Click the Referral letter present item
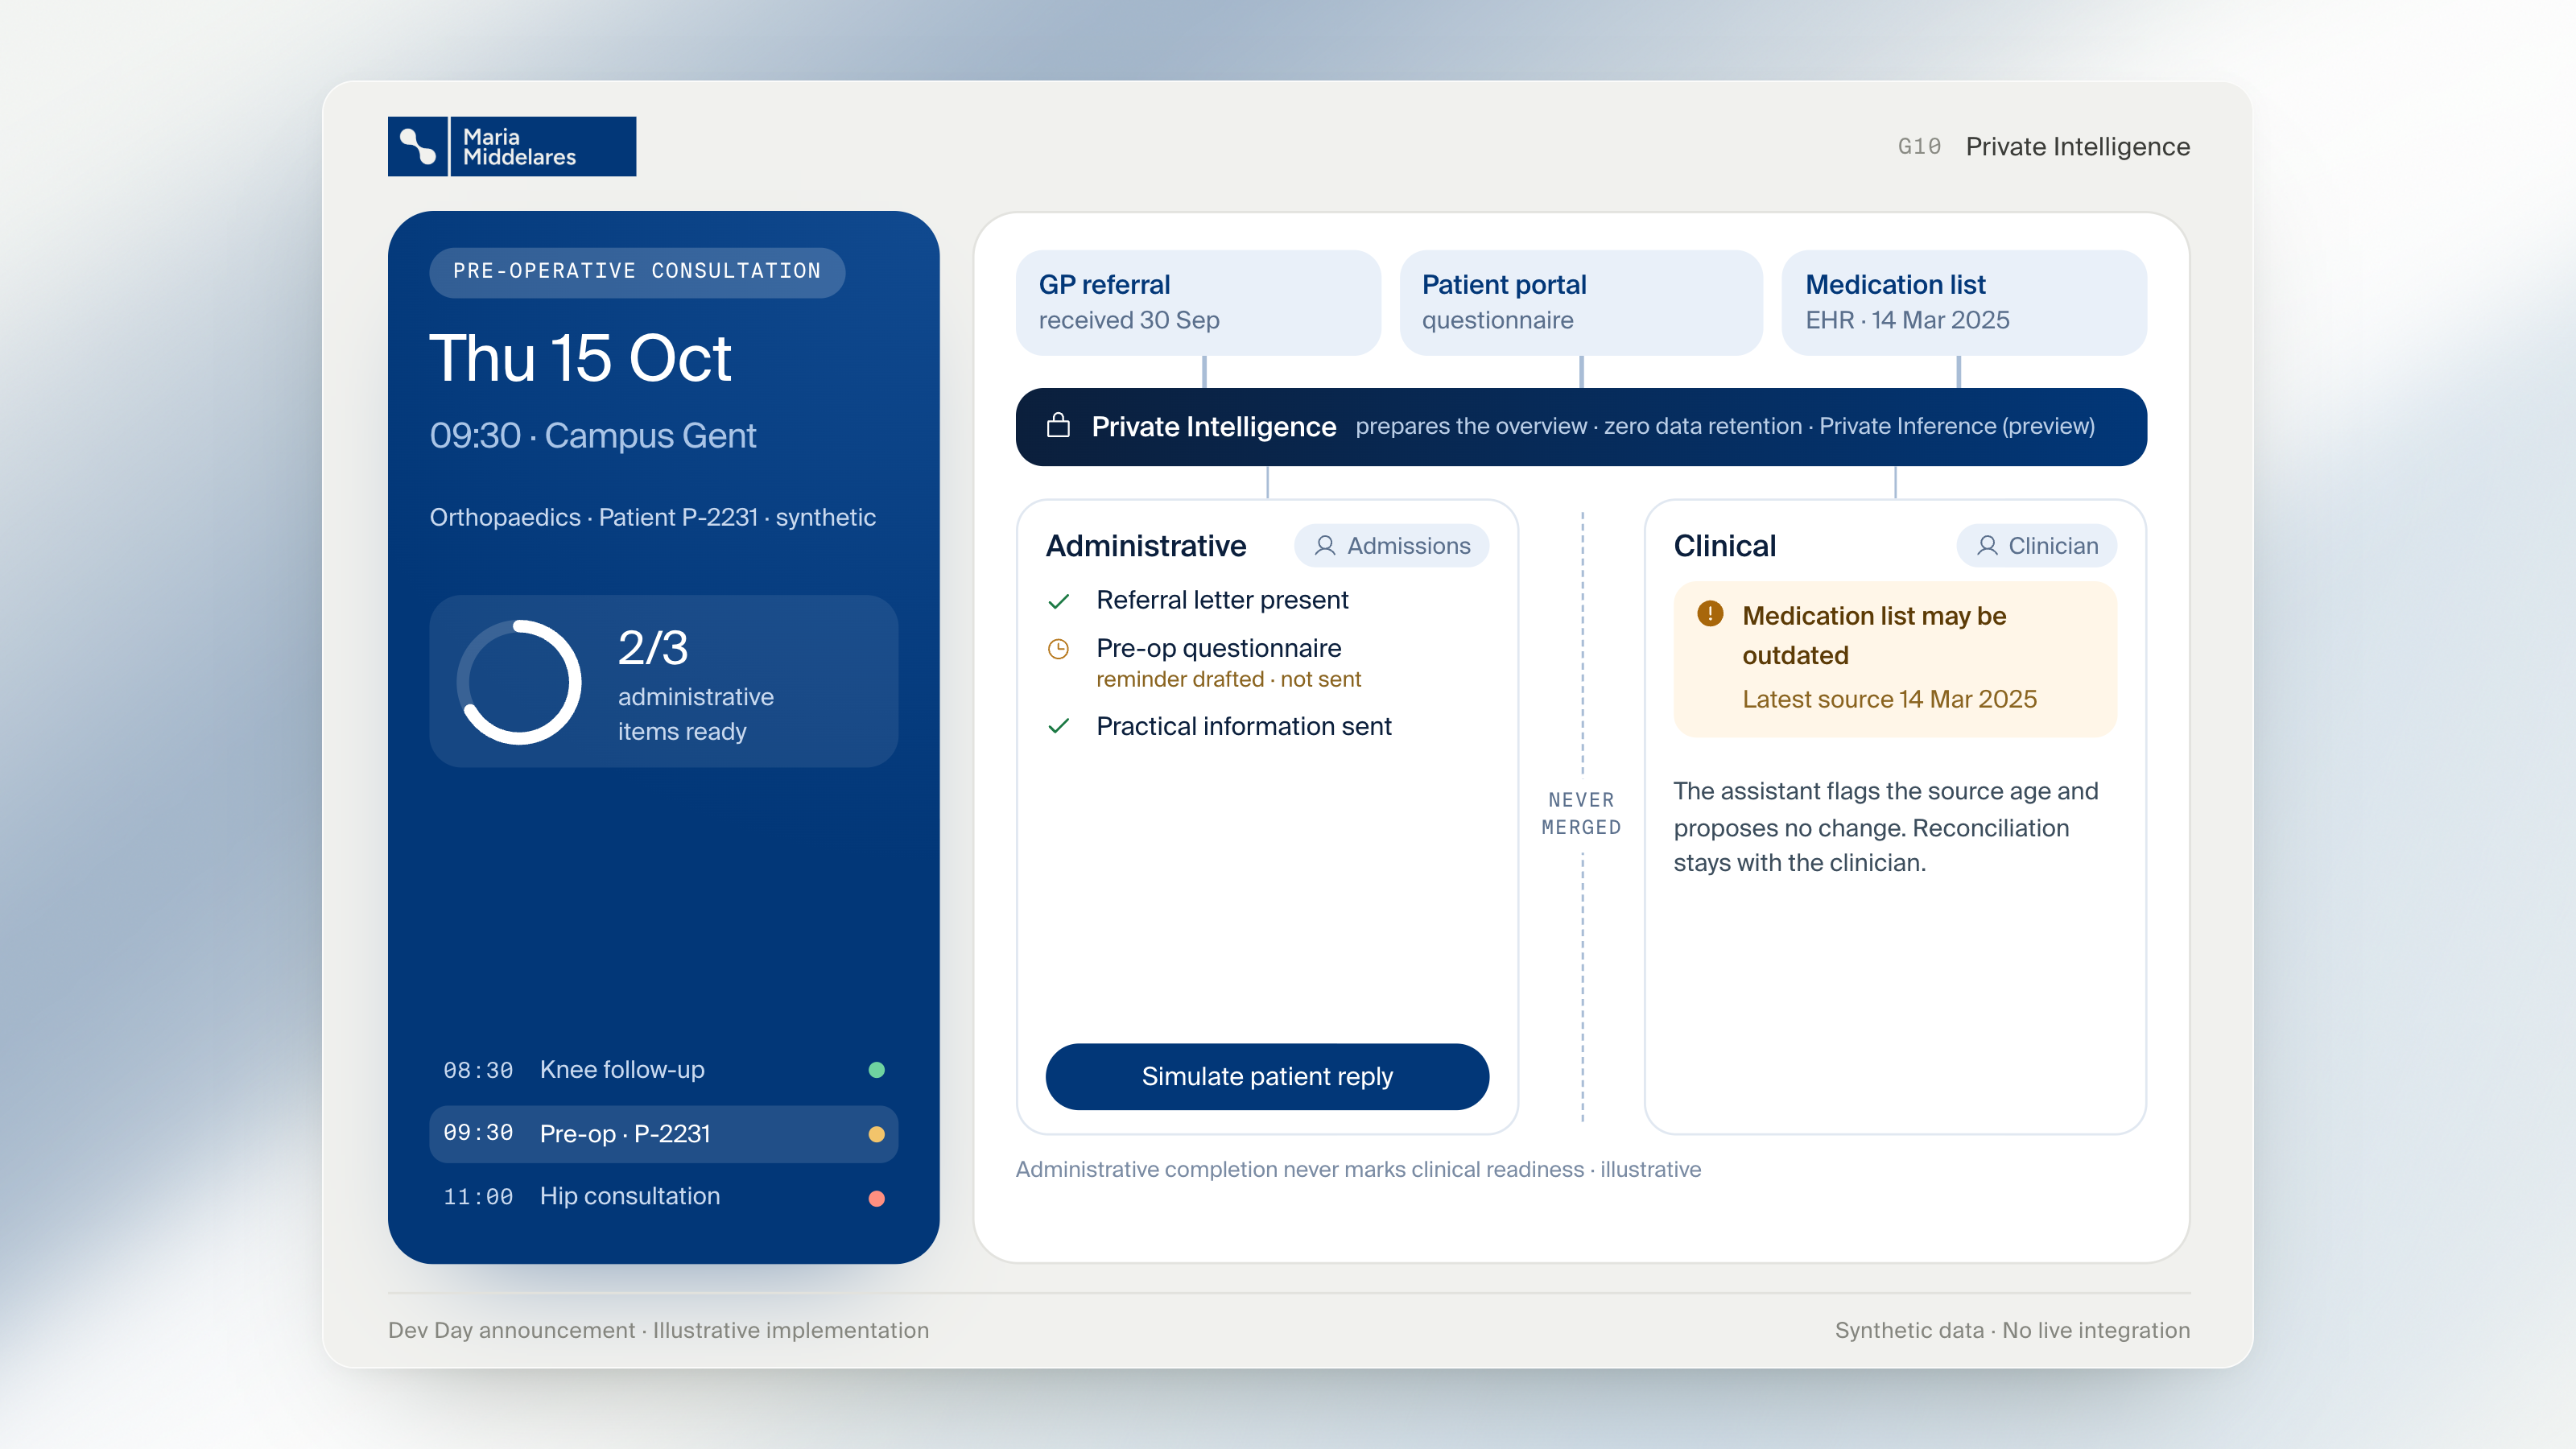The width and height of the screenshot is (2576, 1449). tap(1222, 600)
